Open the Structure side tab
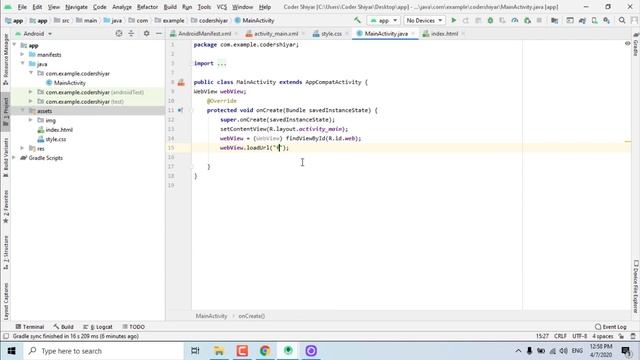This screenshot has height=360, width=640. pos(6,252)
